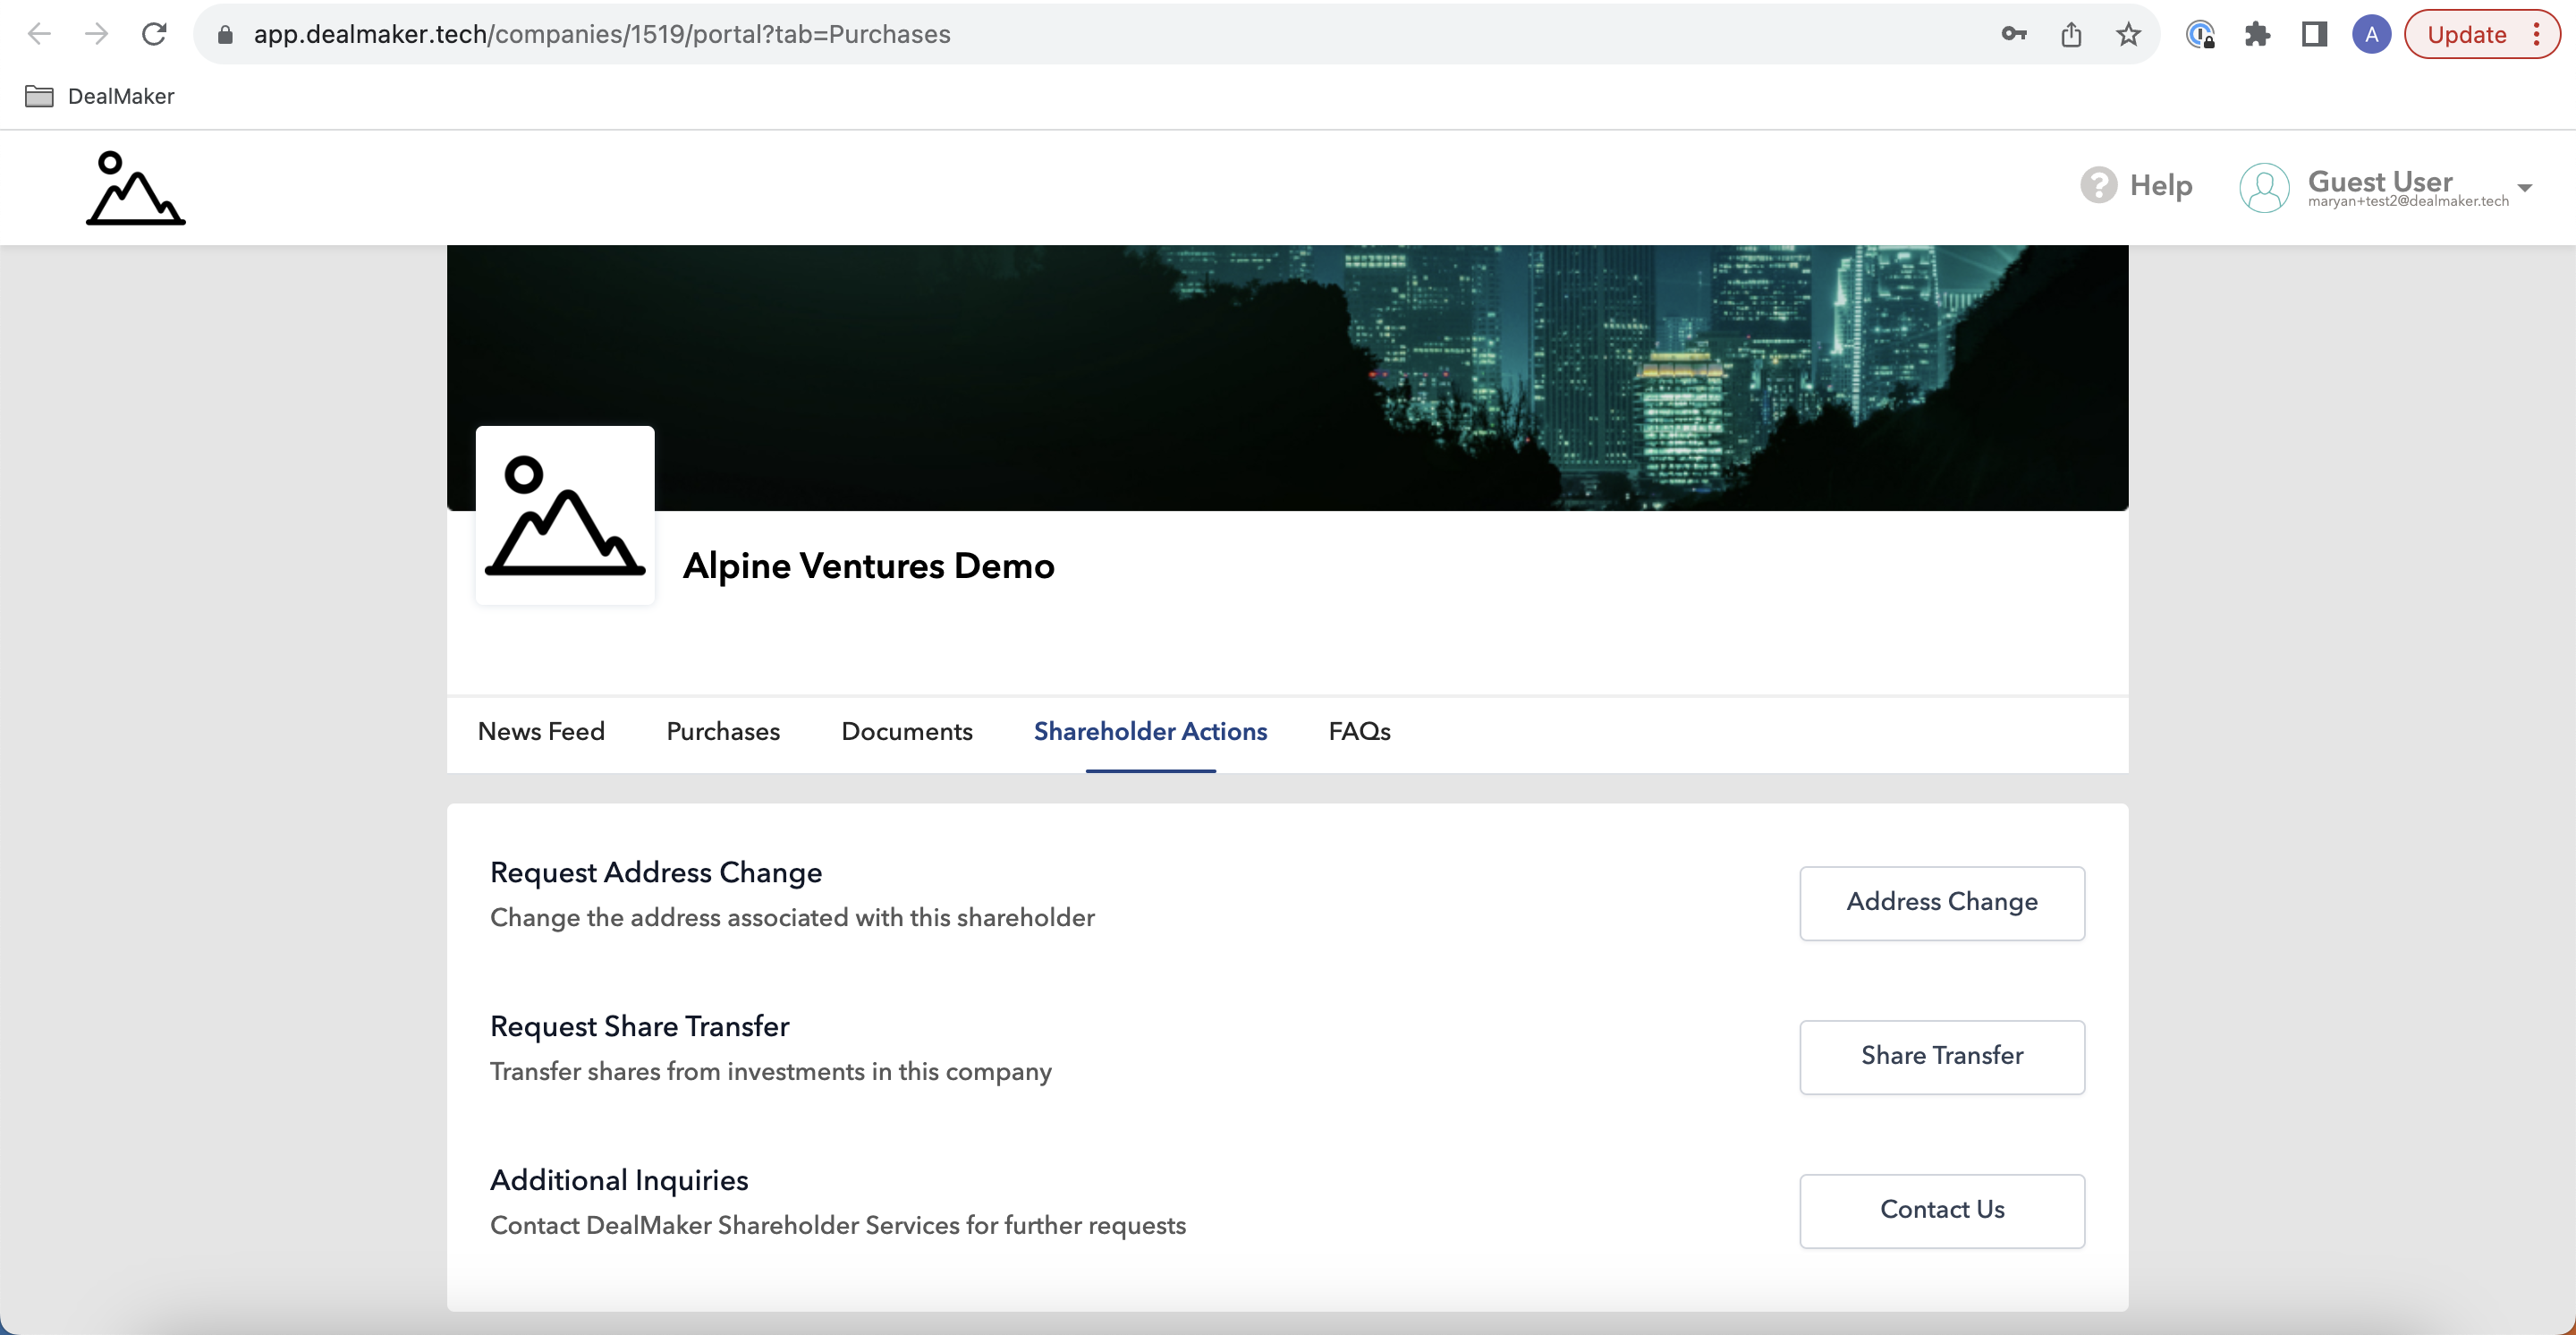The height and width of the screenshot is (1335, 2576).
Task: Click the padlock site info icon
Action: (225, 35)
